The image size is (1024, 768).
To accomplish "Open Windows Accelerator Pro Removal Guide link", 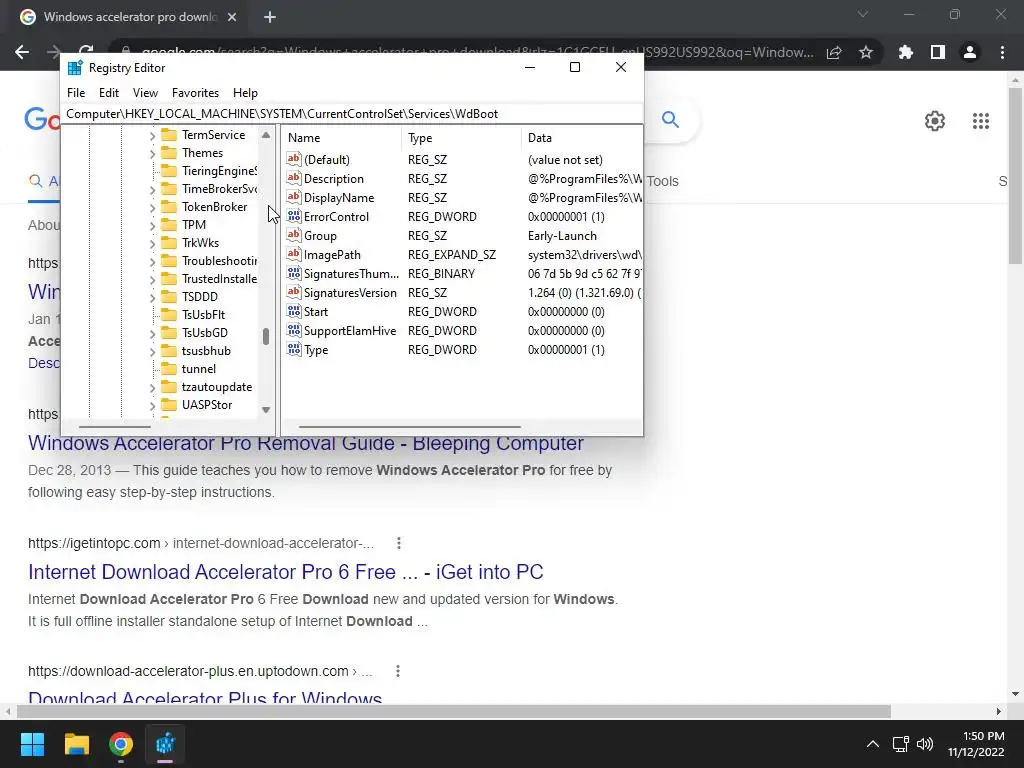I will (x=306, y=443).
